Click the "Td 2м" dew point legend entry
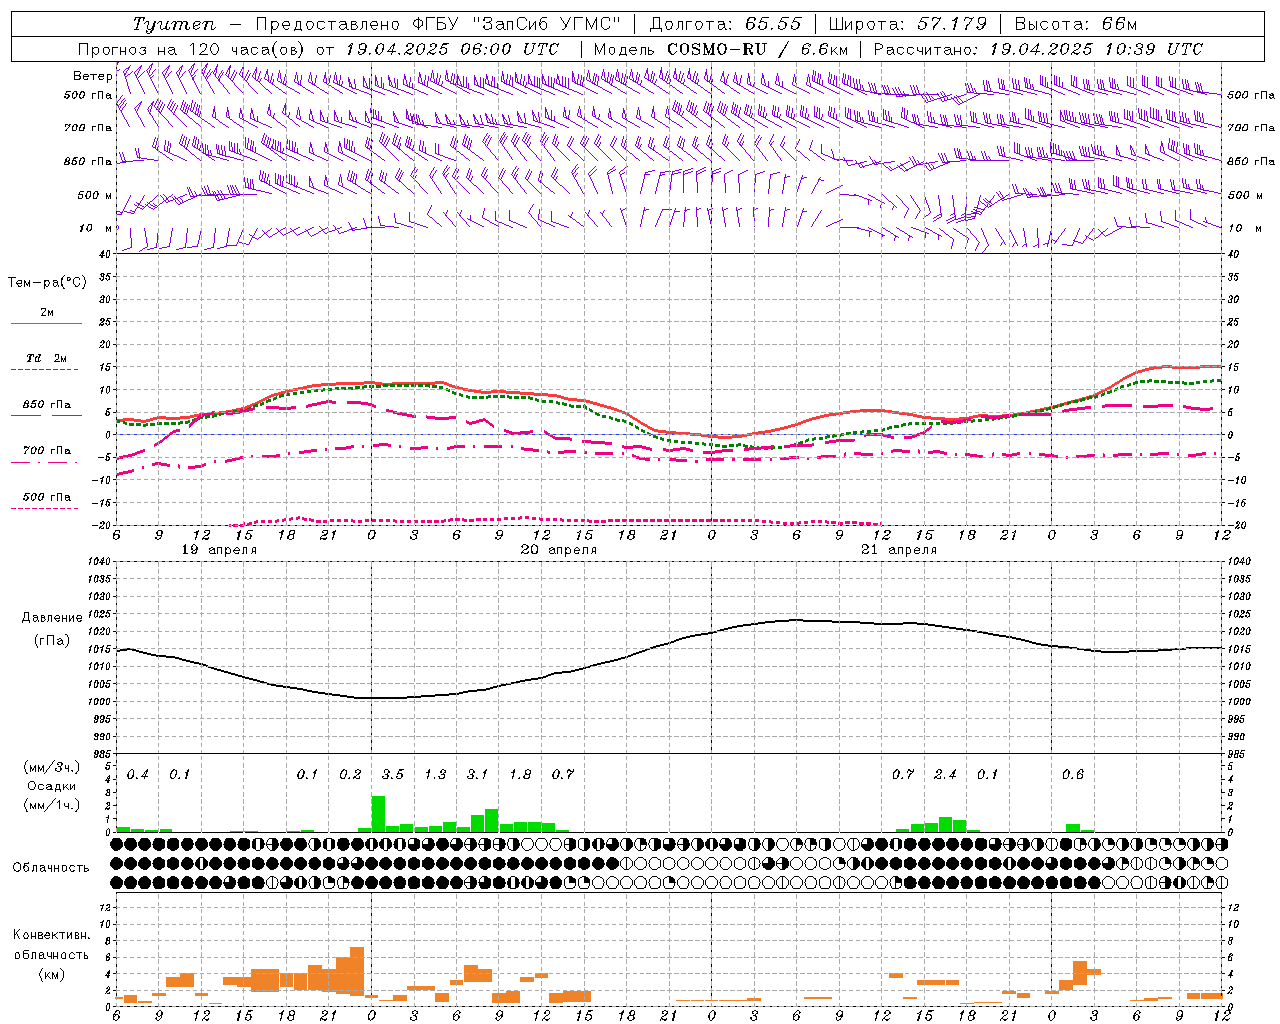 47,358
